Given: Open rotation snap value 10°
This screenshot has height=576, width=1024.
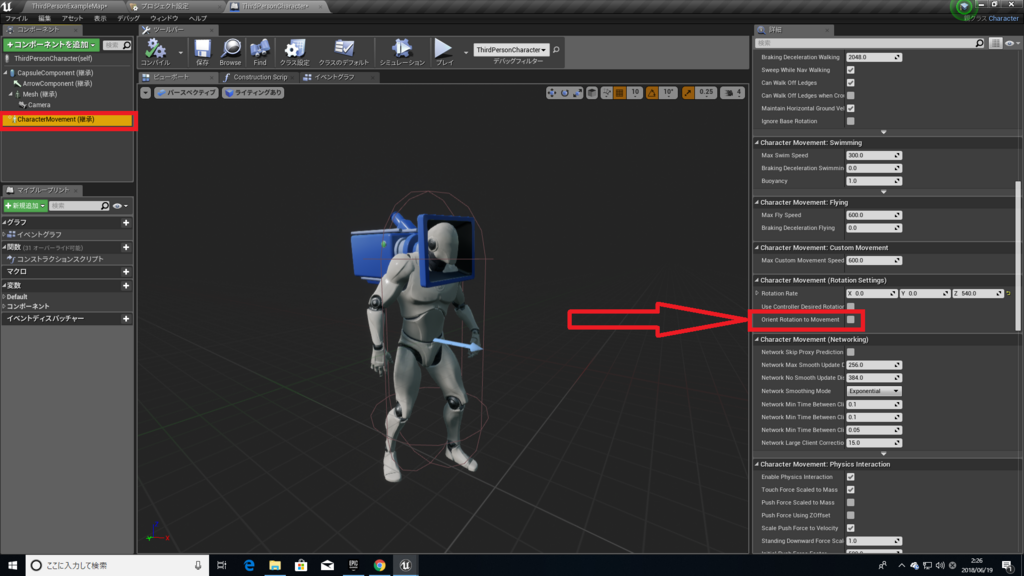Looking at the screenshot, I should [x=668, y=93].
